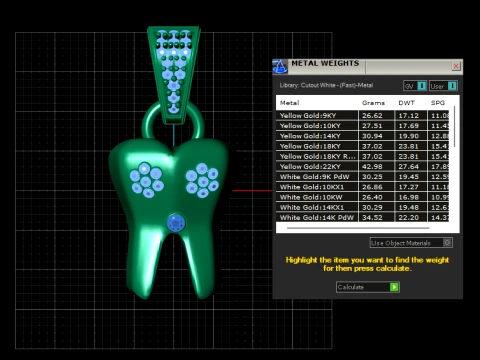Click the 30.29 grams value
480x360 pixels.
(x=372, y=207)
